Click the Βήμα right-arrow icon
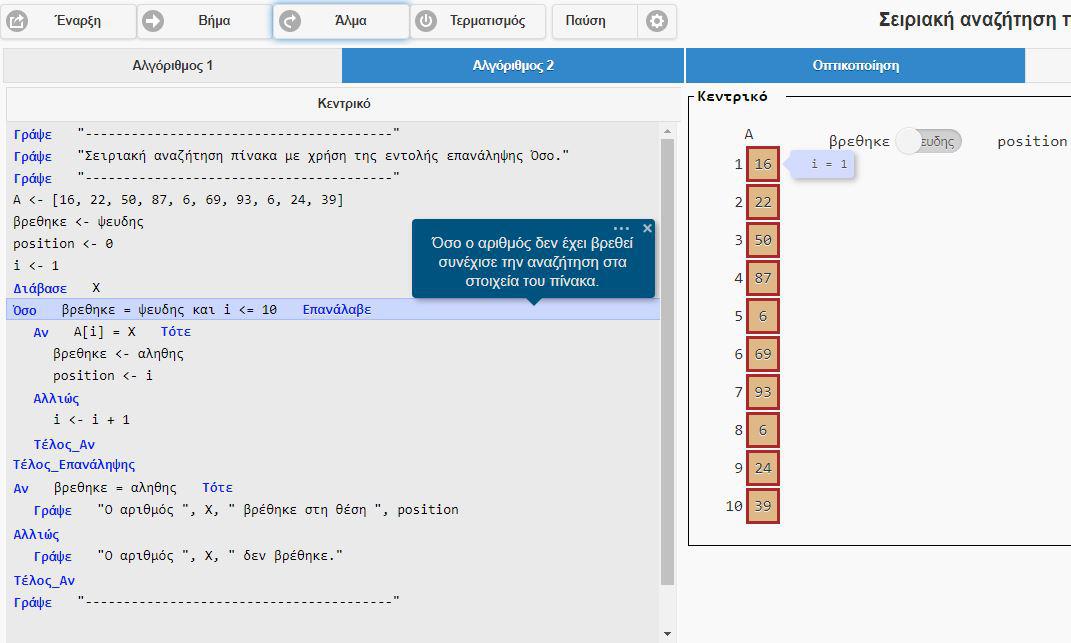The height and width of the screenshot is (643, 1071). click(x=153, y=21)
